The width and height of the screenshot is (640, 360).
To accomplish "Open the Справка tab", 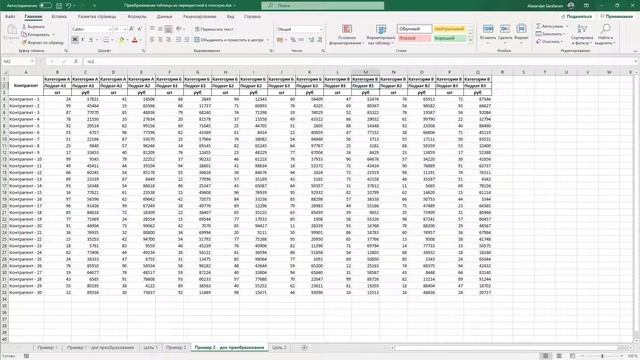I will click(x=252, y=16).
